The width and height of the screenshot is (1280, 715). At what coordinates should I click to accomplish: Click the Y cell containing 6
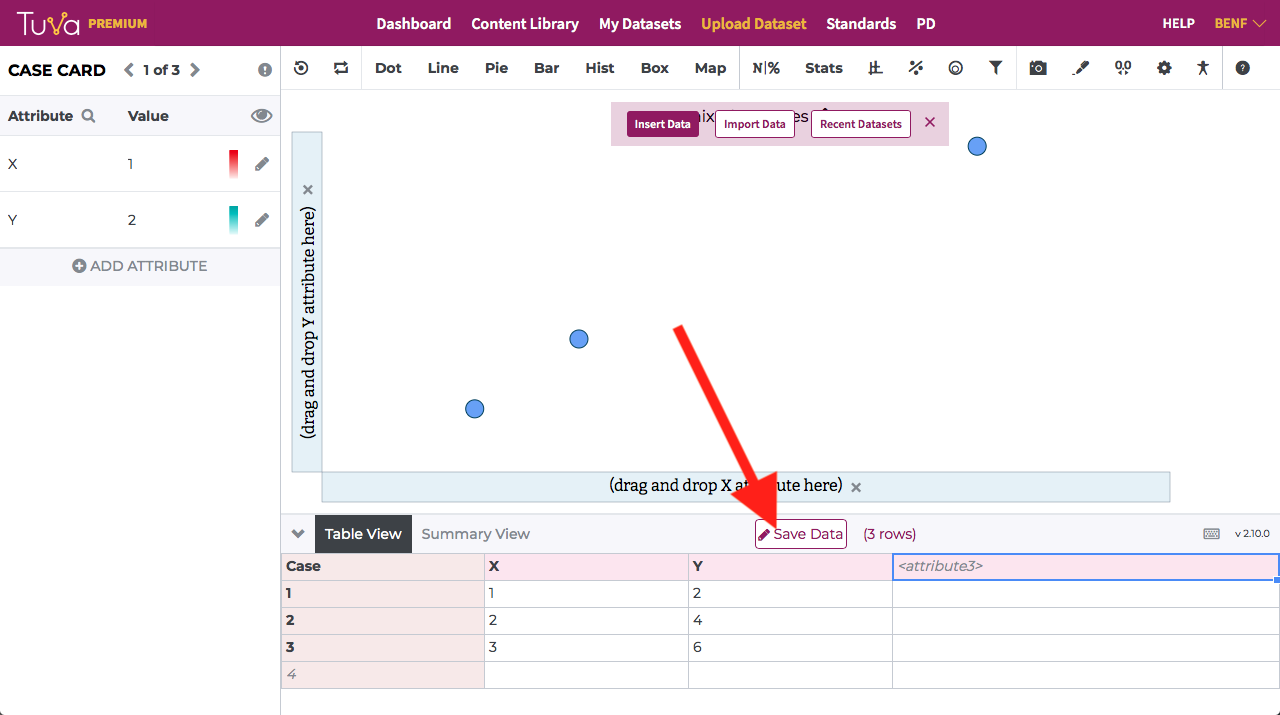[791, 648]
